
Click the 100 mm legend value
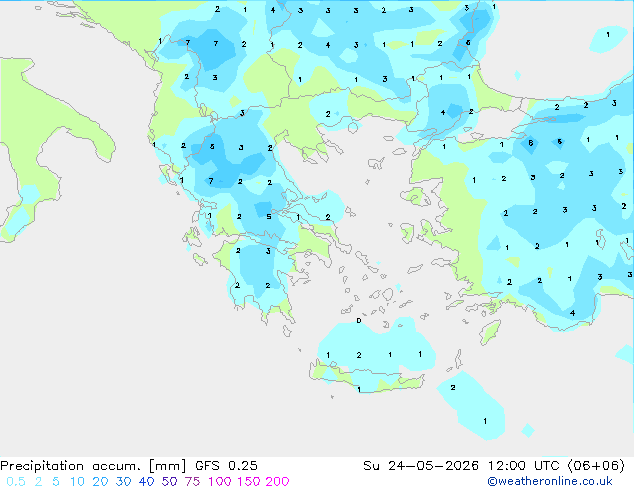click(x=220, y=482)
